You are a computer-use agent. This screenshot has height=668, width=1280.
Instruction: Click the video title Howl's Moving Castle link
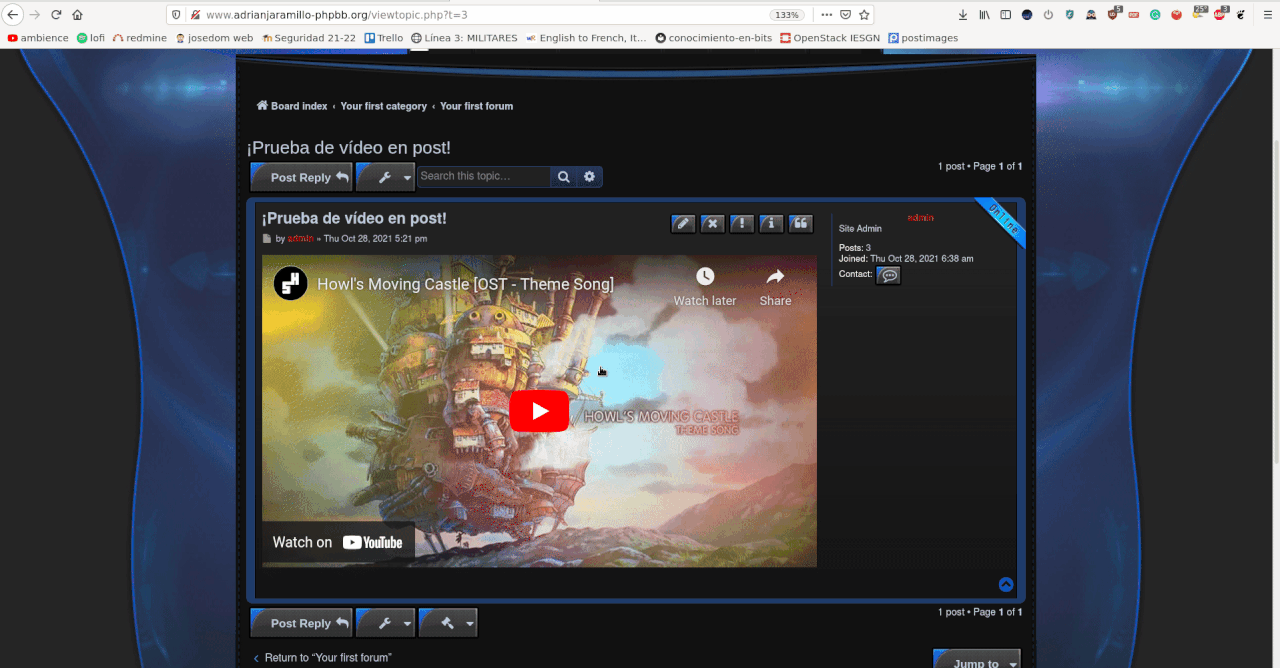(465, 284)
